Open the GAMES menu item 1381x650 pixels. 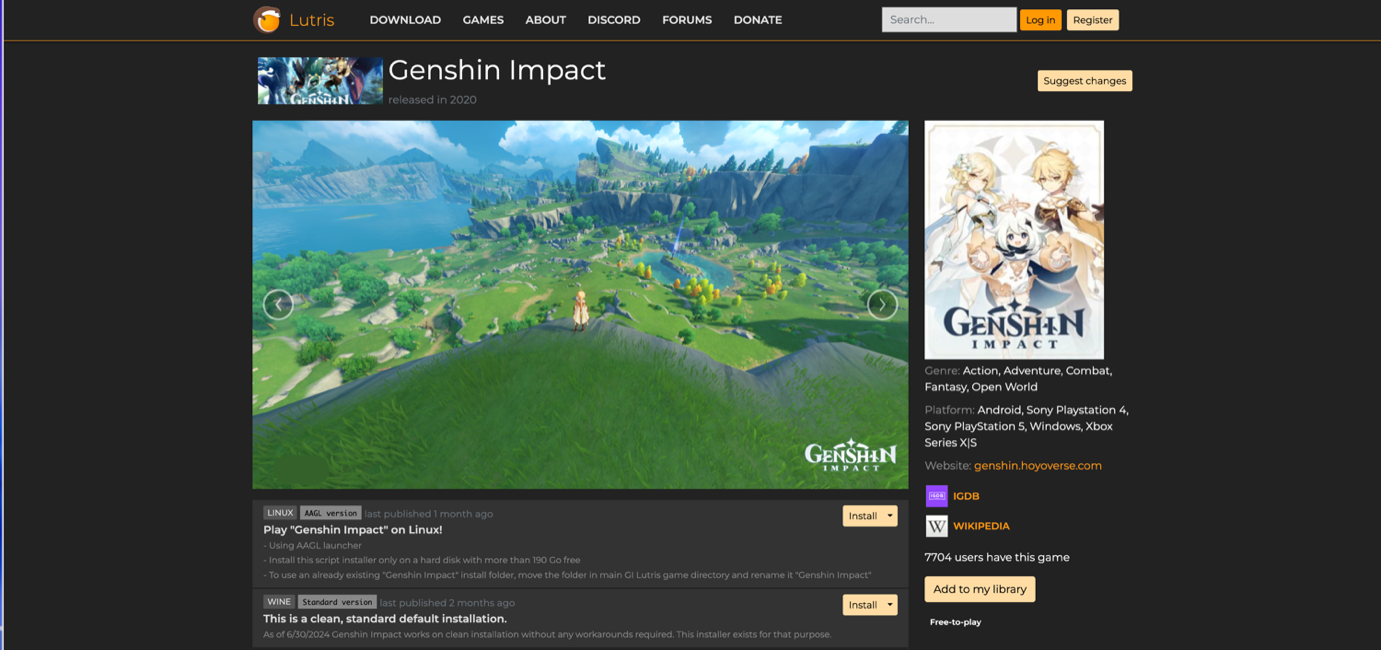(x=483, y=20)
